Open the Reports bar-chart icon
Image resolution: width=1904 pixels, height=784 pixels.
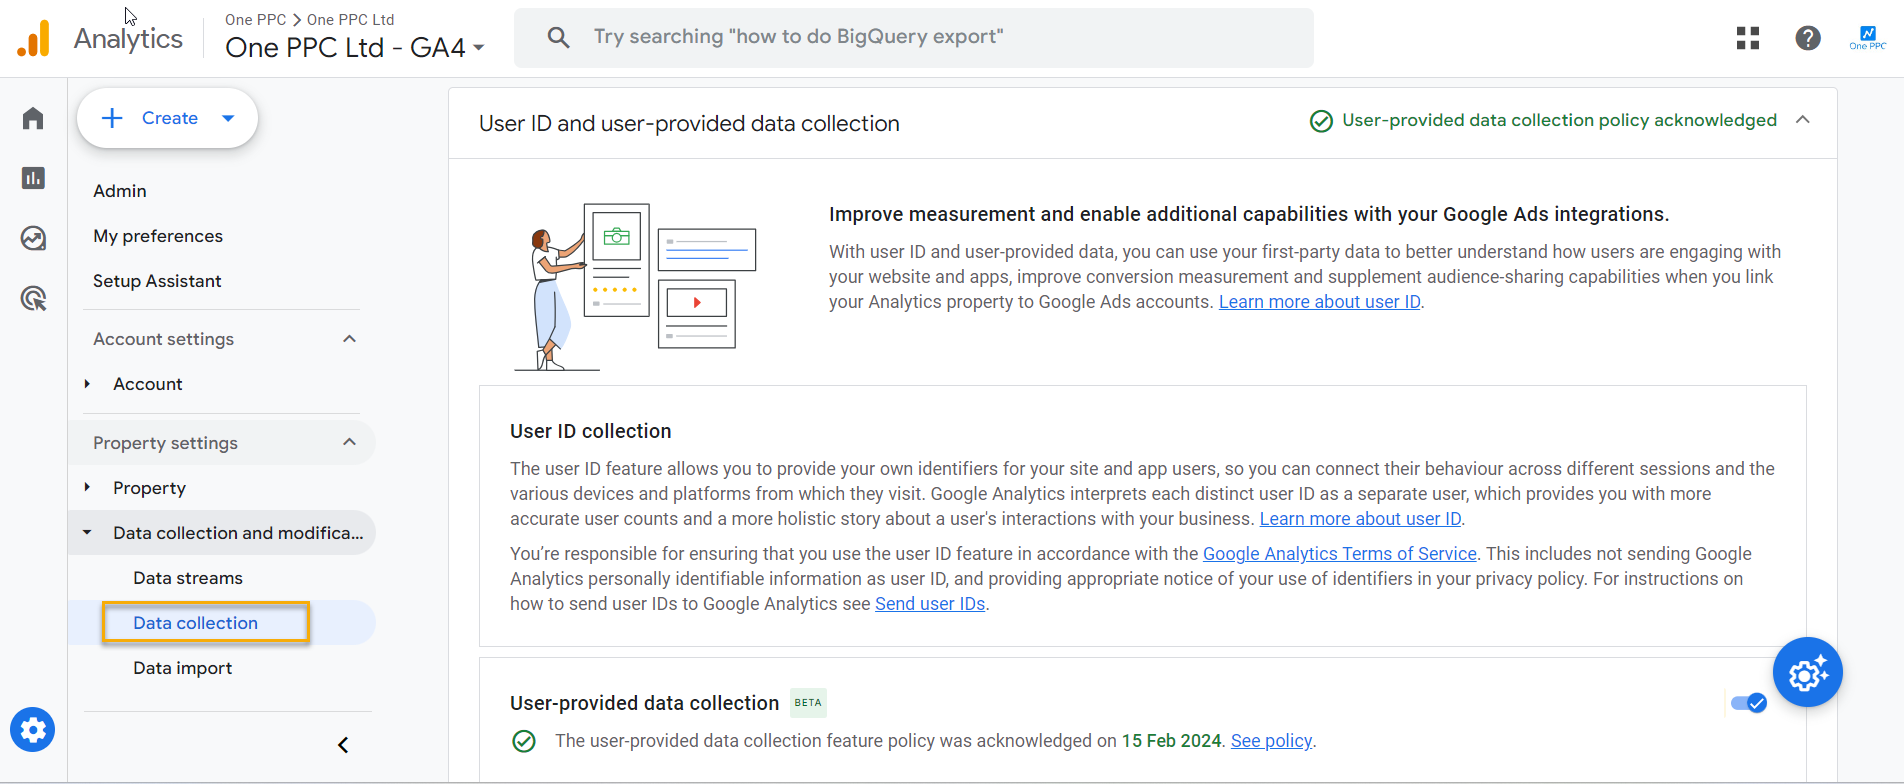click(33, 178)
